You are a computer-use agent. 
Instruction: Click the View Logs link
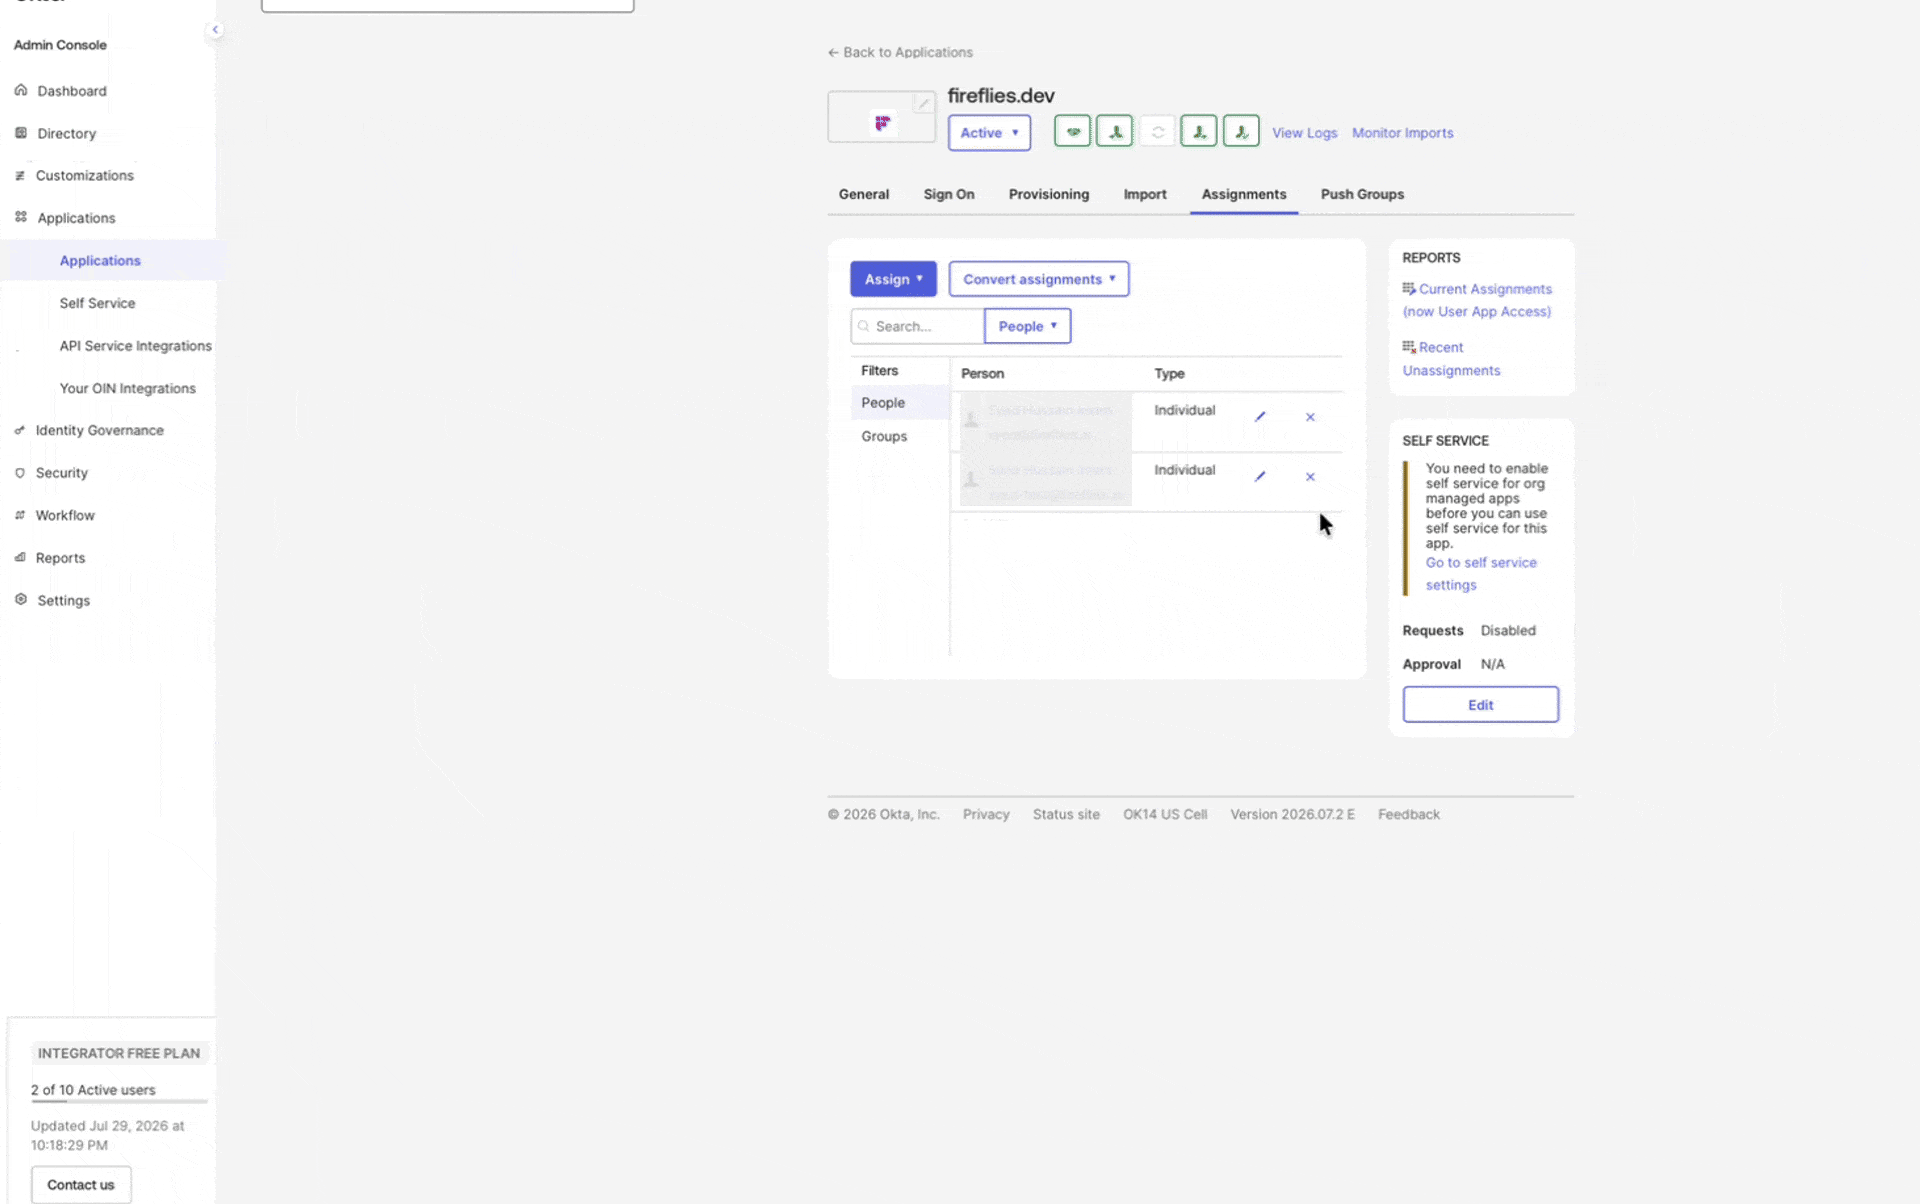1304,133
